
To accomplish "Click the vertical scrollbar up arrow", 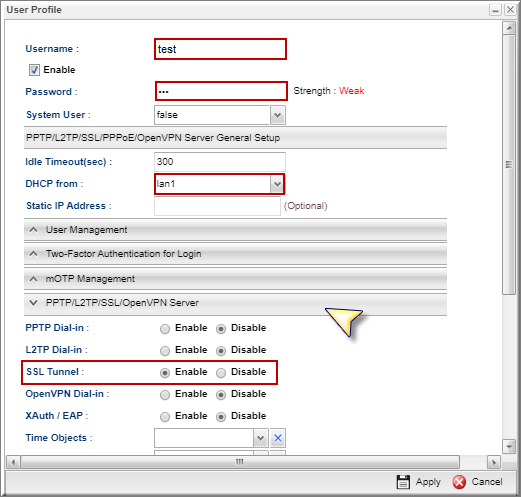I will [x=509, y=28].
